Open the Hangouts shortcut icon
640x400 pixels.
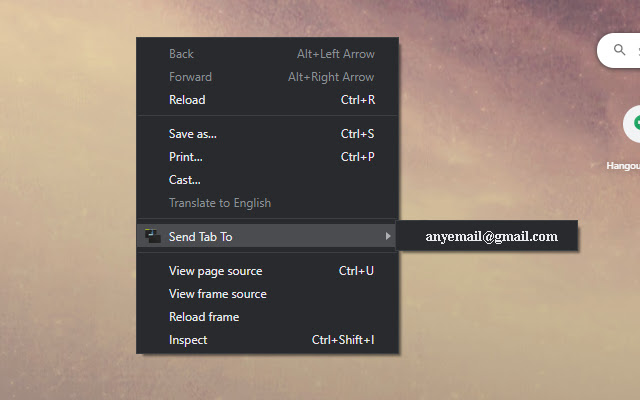(x=634, y=123)
